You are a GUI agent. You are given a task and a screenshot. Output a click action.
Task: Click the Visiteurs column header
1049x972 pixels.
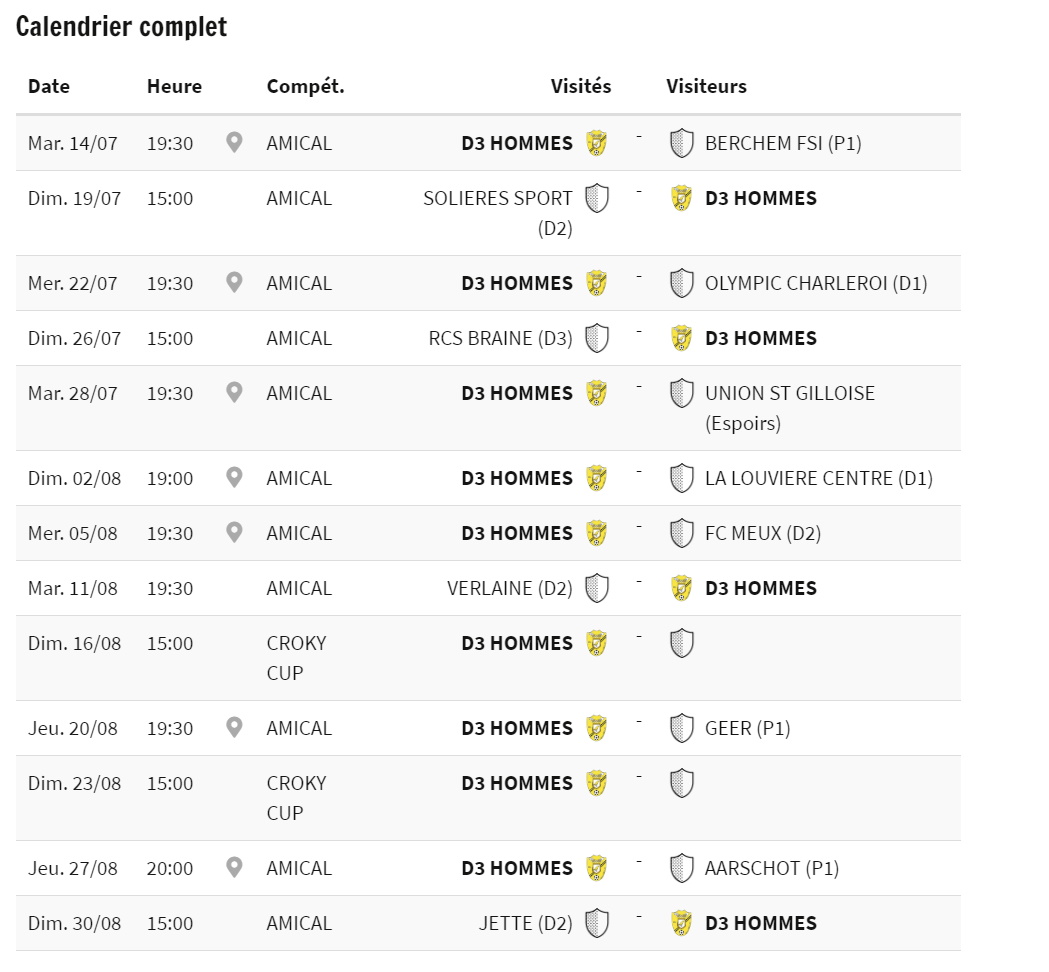pos(706,86)
